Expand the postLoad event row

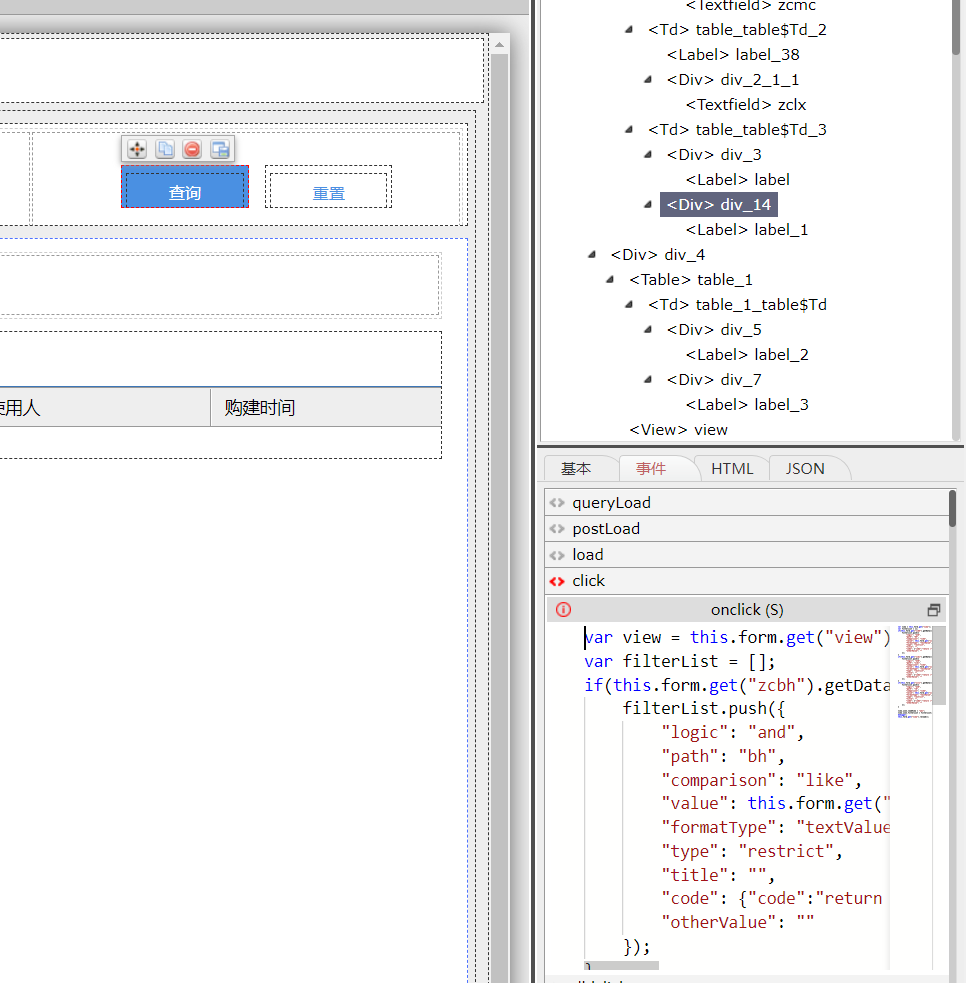[606, 529]
